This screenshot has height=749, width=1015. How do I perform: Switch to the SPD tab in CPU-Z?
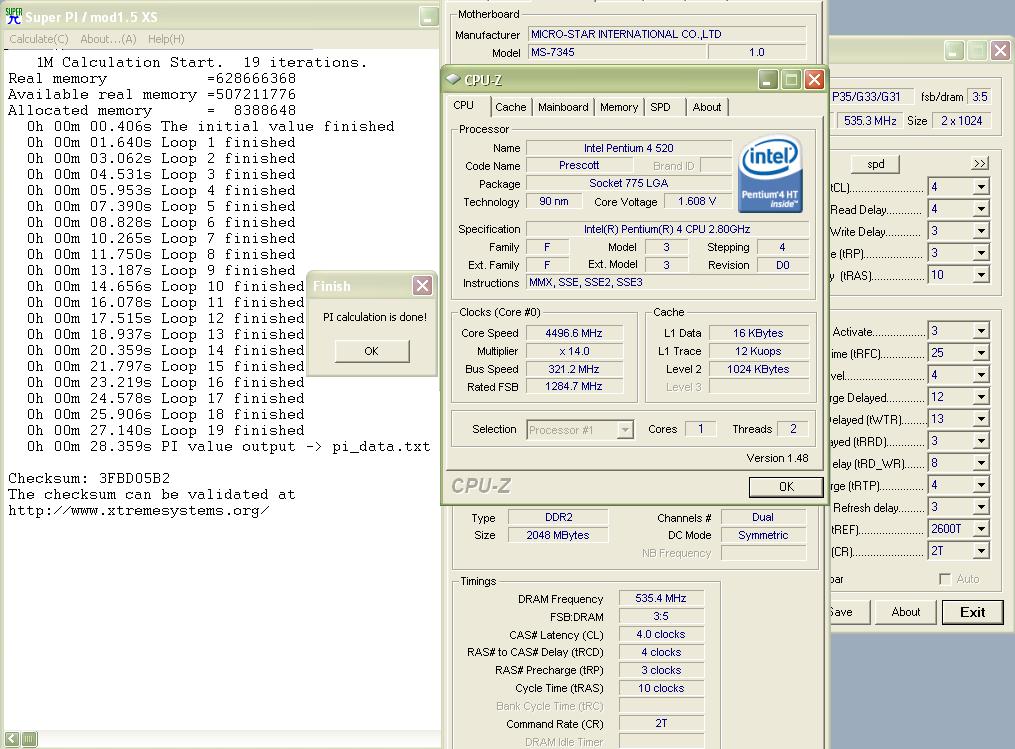click(660, 107)
